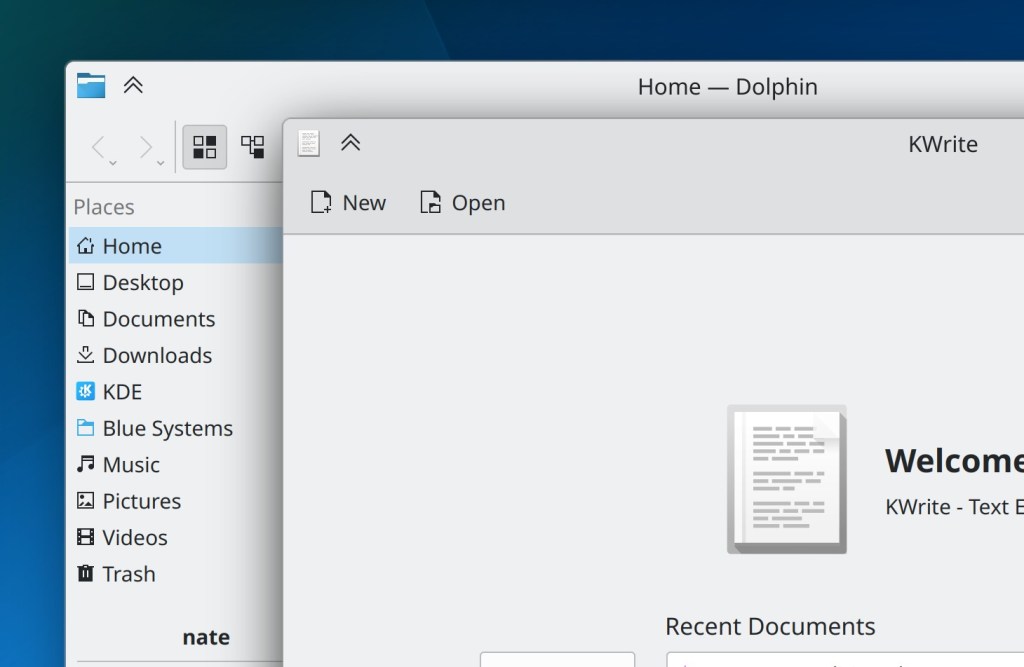Toggle keep-above chevron in Dolphin title bar
1024x667 pixels.
point(133,86)
